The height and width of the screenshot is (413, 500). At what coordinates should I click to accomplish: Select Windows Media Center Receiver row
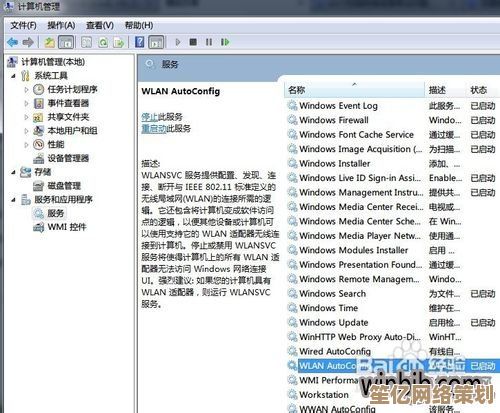pyautogui.click(x=393, y=207)
